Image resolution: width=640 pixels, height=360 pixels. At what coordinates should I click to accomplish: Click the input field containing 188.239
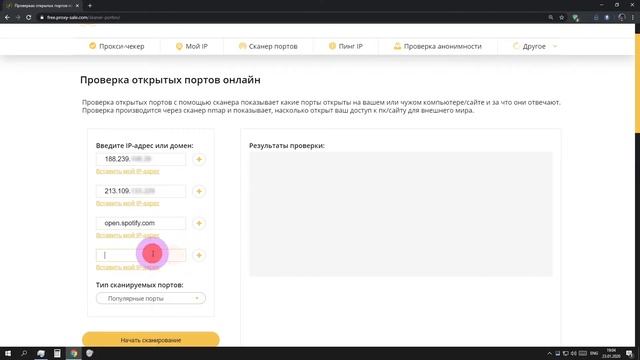[141, 159]
